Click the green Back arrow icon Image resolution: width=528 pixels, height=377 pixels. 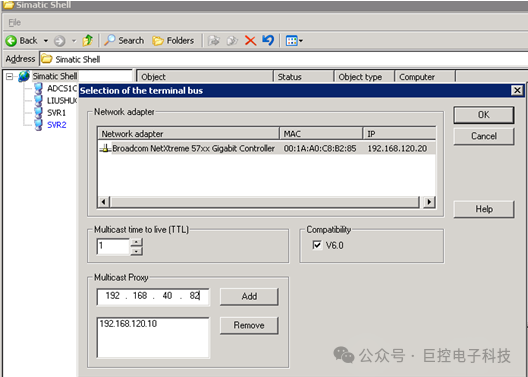[x=11, y=41]
